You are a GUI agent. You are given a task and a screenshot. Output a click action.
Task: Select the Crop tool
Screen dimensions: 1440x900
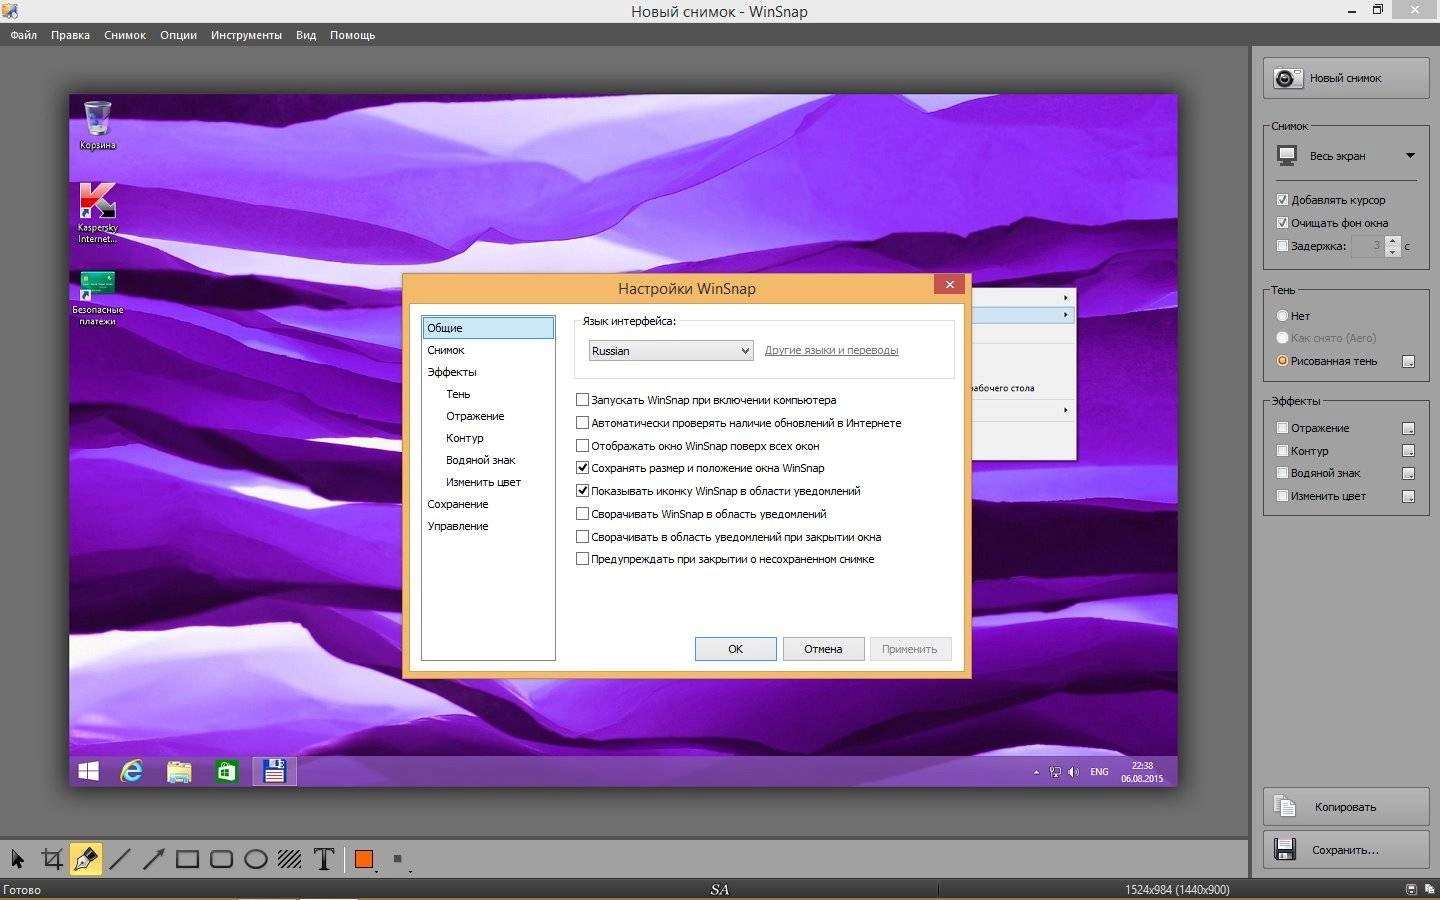pyautogui.click(x=52, y=859)
